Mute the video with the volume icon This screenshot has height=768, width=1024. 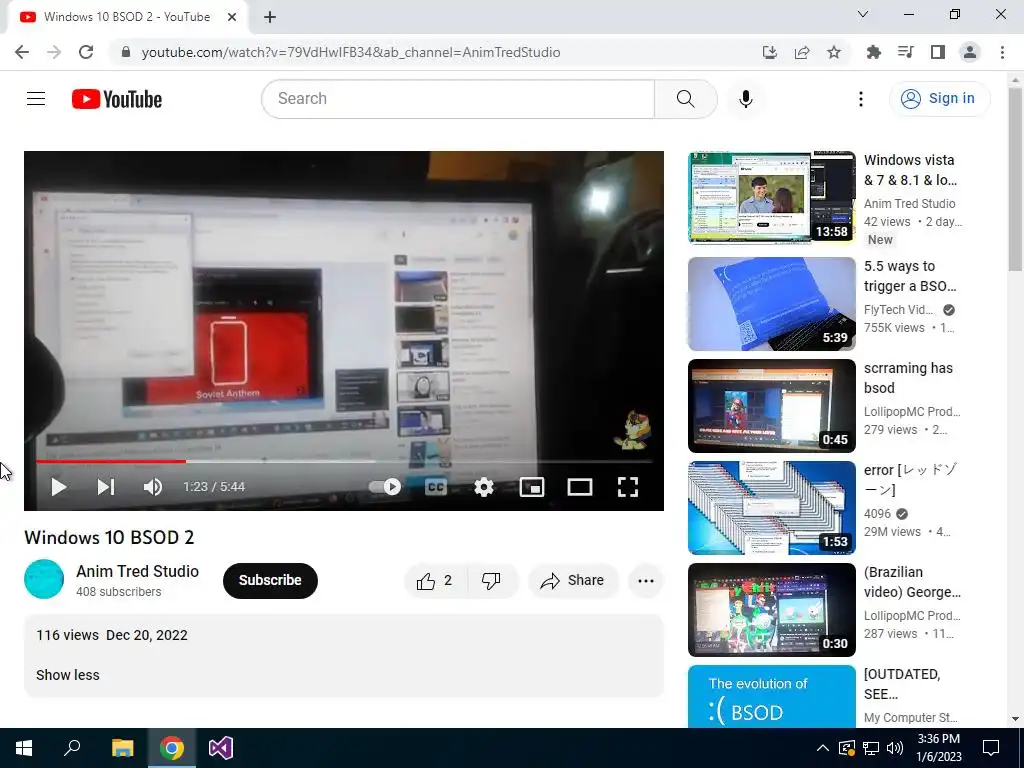pos(153,487)
